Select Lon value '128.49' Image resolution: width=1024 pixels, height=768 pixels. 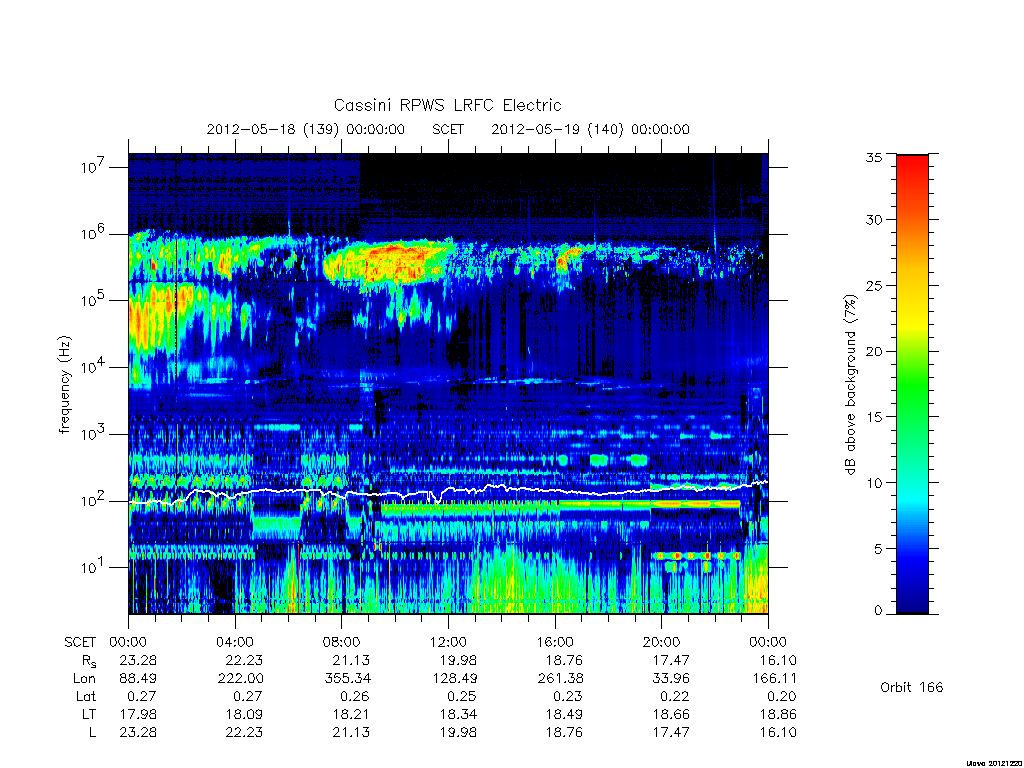454,679
